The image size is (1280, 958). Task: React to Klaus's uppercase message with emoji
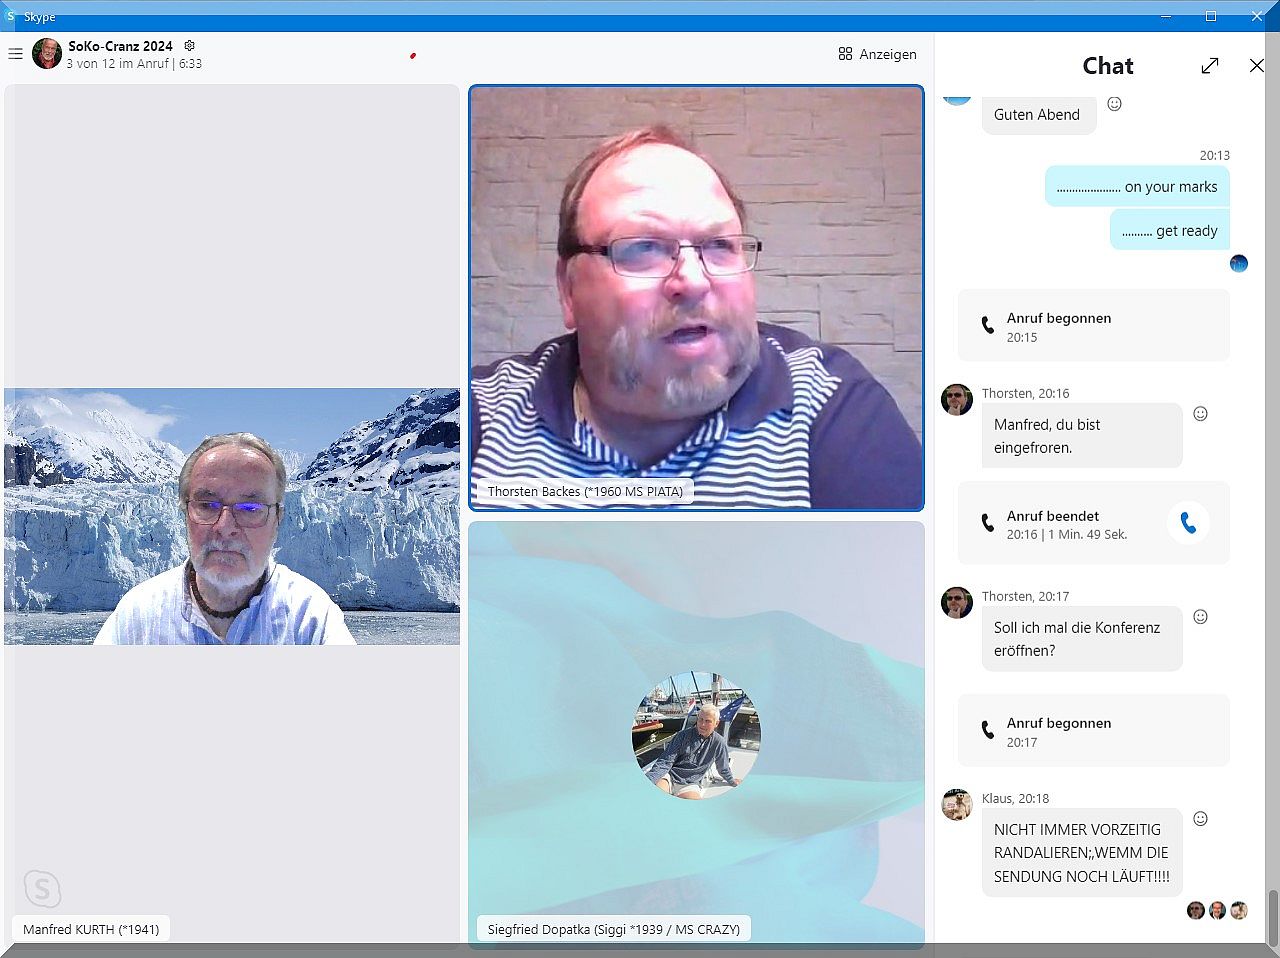tap(1200, 819)
